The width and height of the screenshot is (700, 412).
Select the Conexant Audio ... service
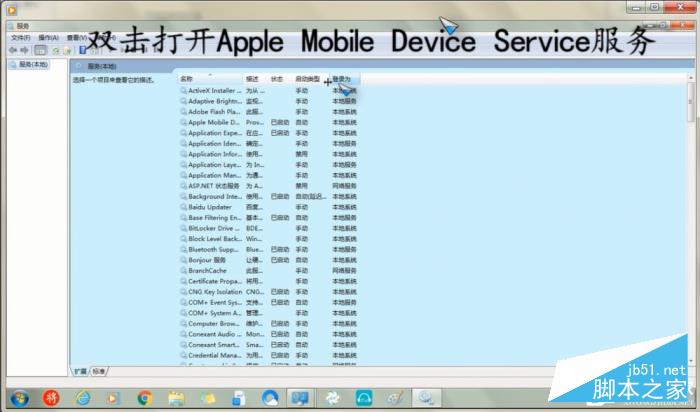268,334
